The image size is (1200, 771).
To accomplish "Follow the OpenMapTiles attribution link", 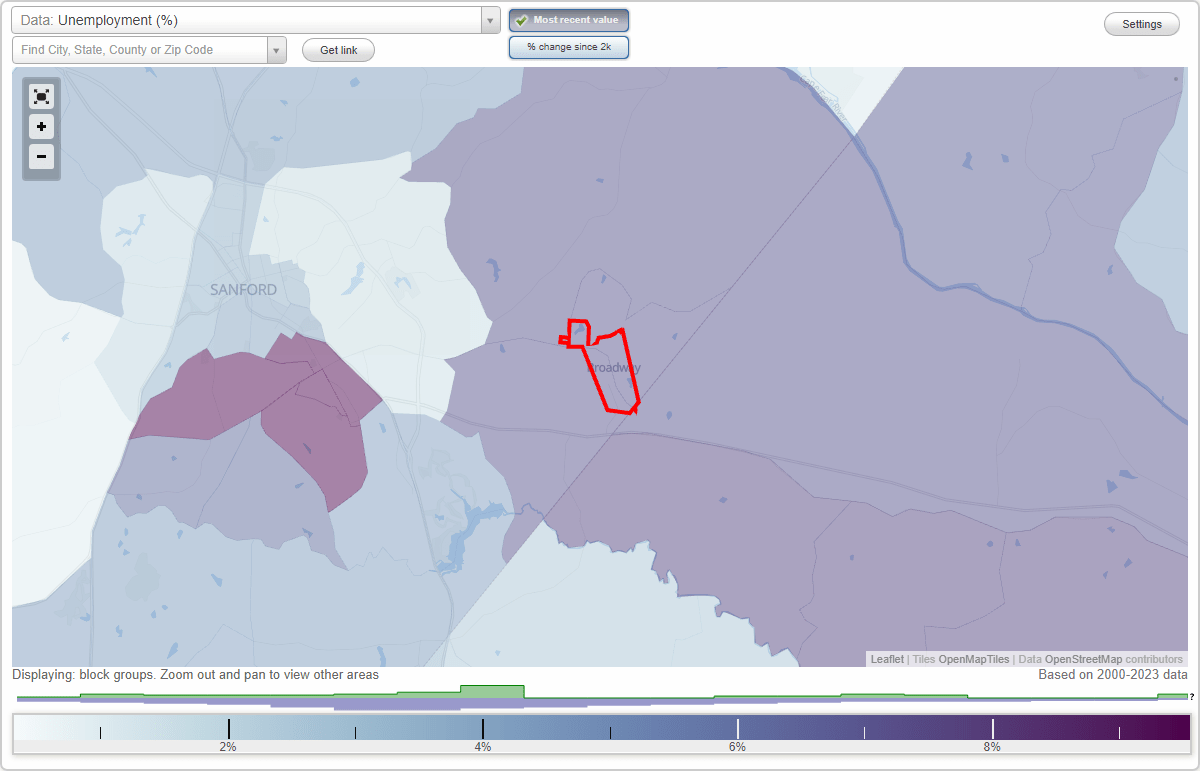I will [973, 659].
